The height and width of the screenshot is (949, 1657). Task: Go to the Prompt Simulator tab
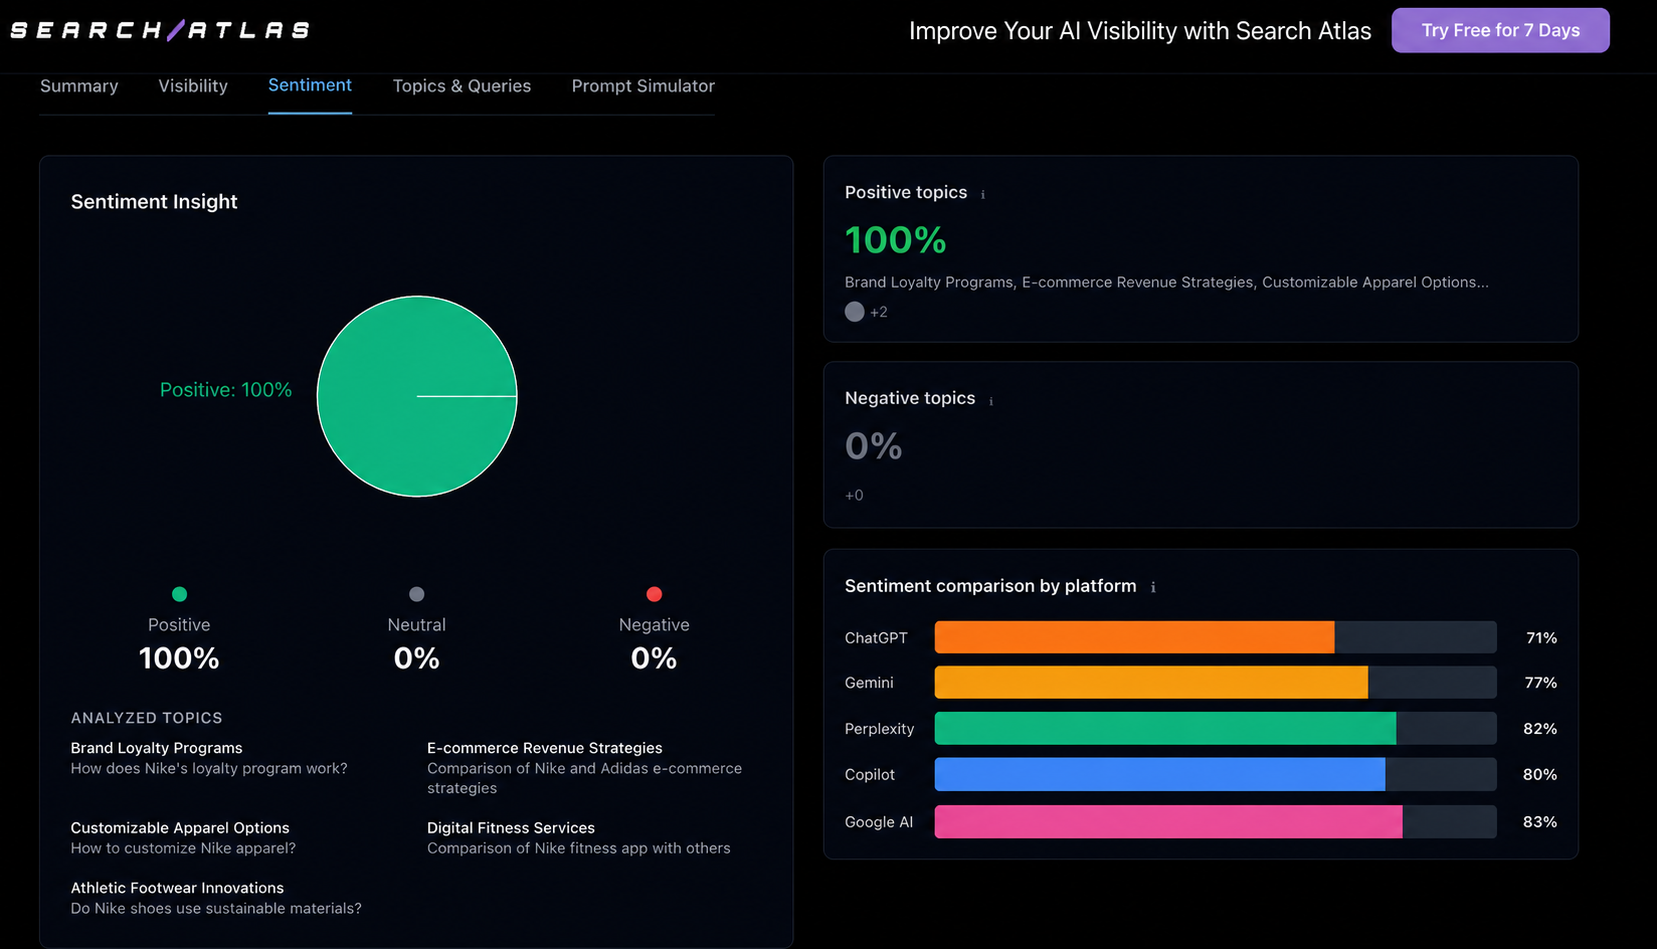643,86
